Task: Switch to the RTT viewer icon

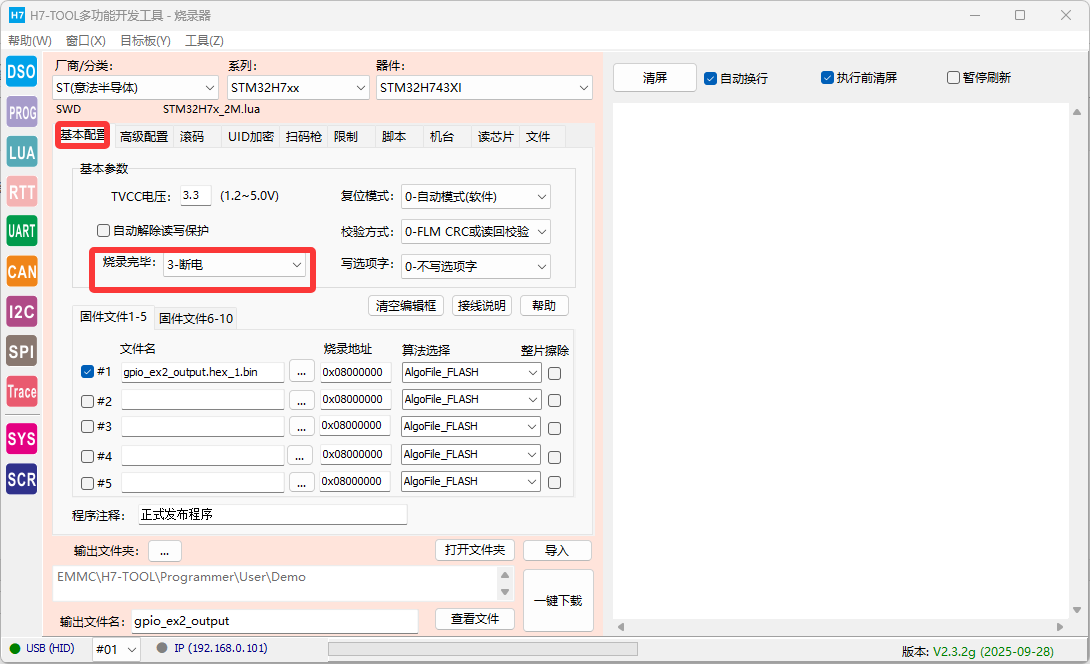Action: coord(21,192)
